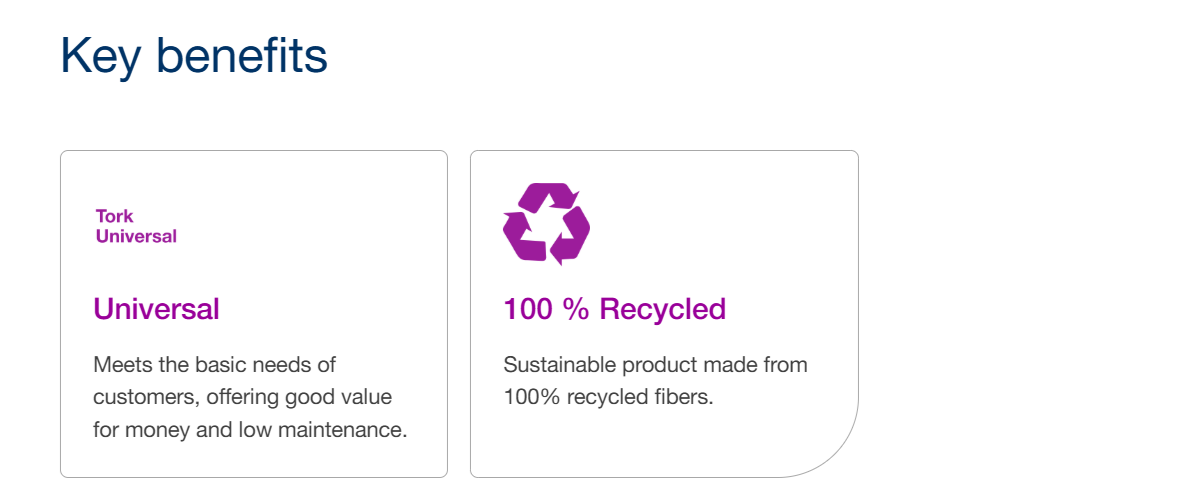Click the word "Key" in the title
The width and height of the screenshot is (1202, 495).
point(100,56)
